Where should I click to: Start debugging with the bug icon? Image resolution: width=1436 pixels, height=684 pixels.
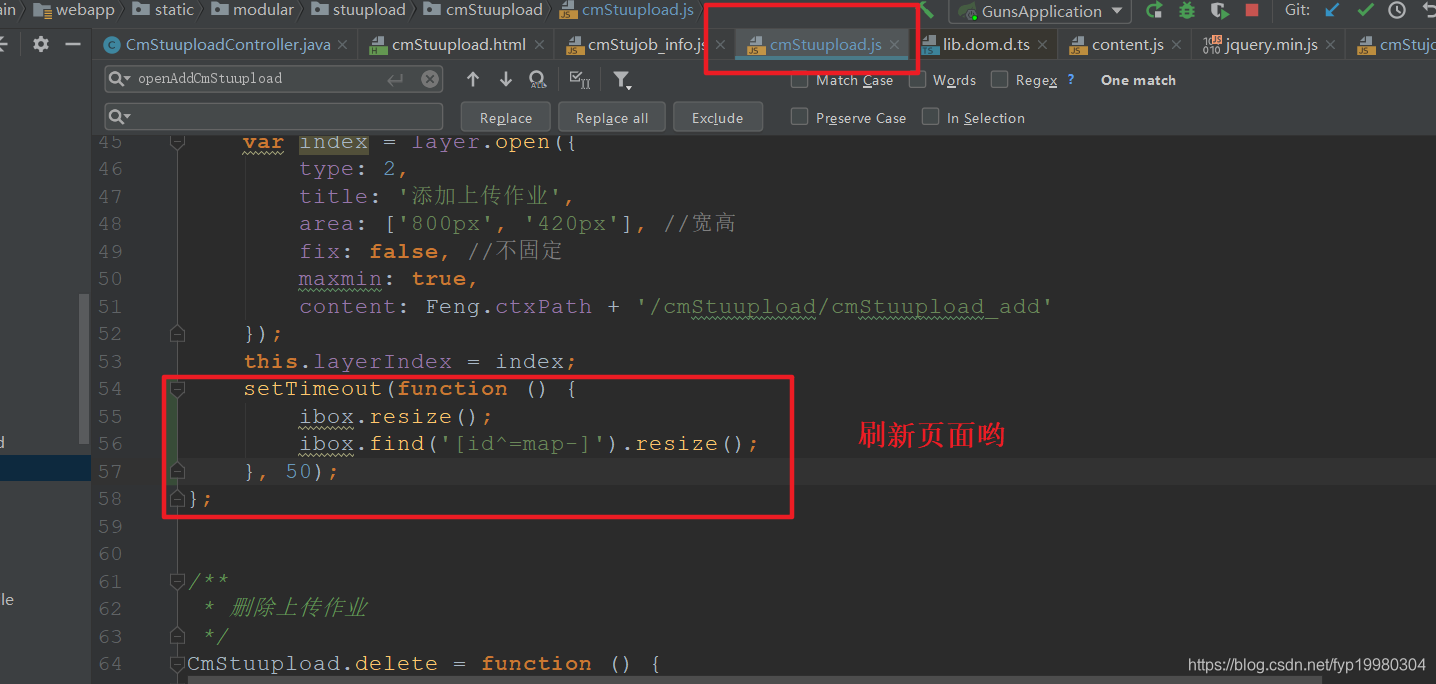click(x=1187, y=11)
